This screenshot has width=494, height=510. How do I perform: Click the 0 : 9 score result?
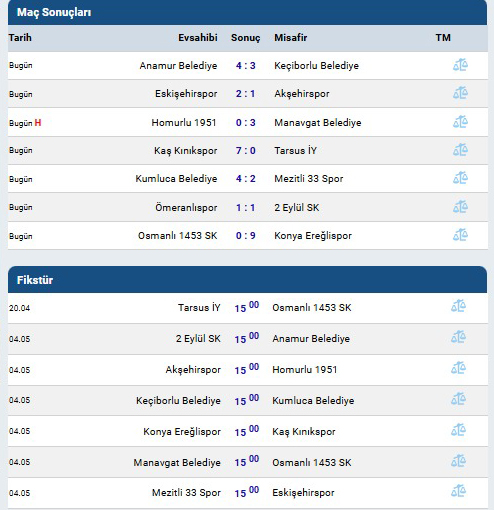[246, 236]
